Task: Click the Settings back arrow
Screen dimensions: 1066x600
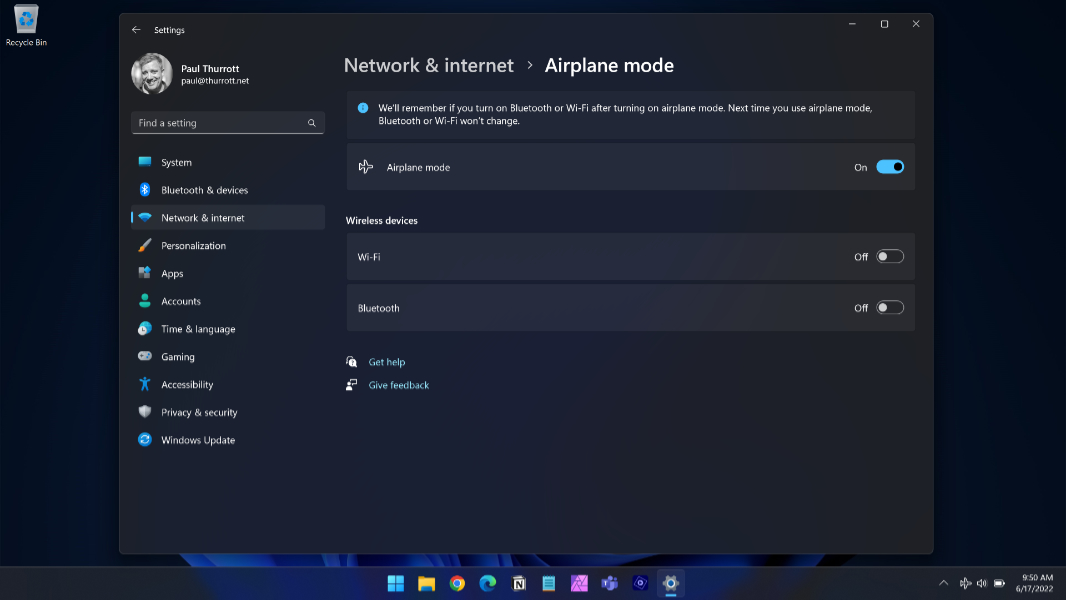Action: click(x=136, y=30)
